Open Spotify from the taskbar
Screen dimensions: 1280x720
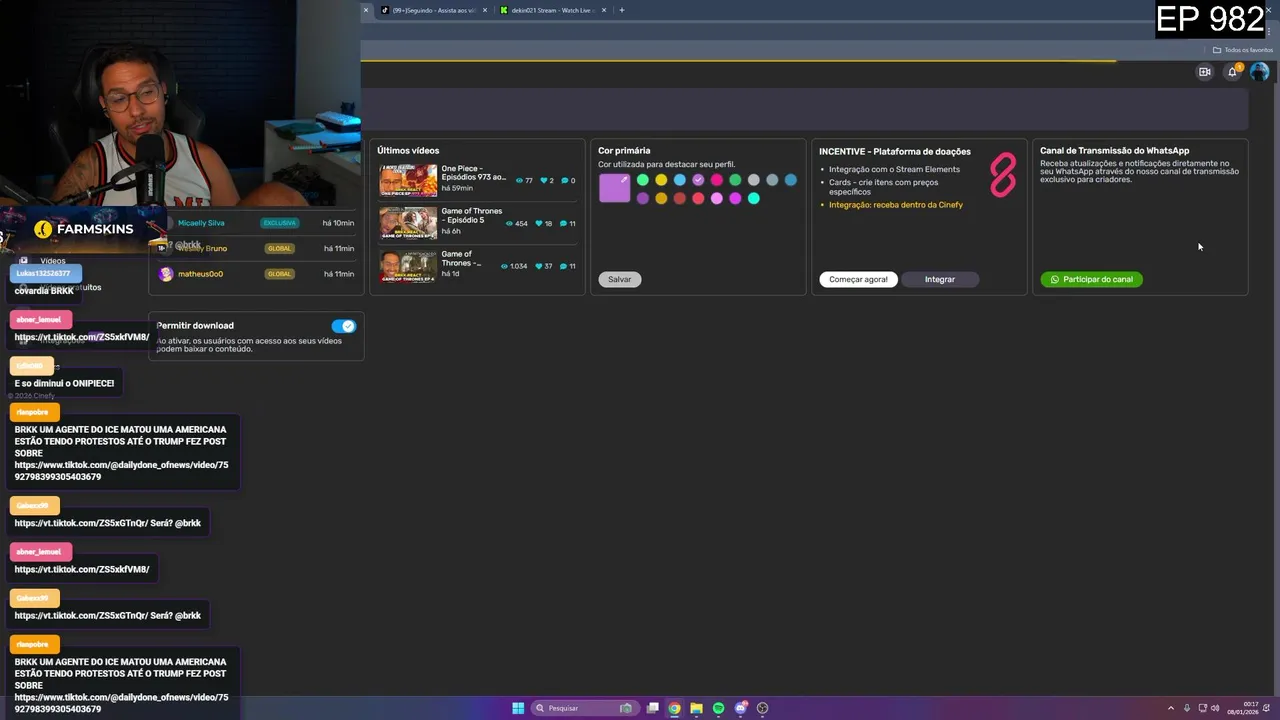(x=719, y=708)
